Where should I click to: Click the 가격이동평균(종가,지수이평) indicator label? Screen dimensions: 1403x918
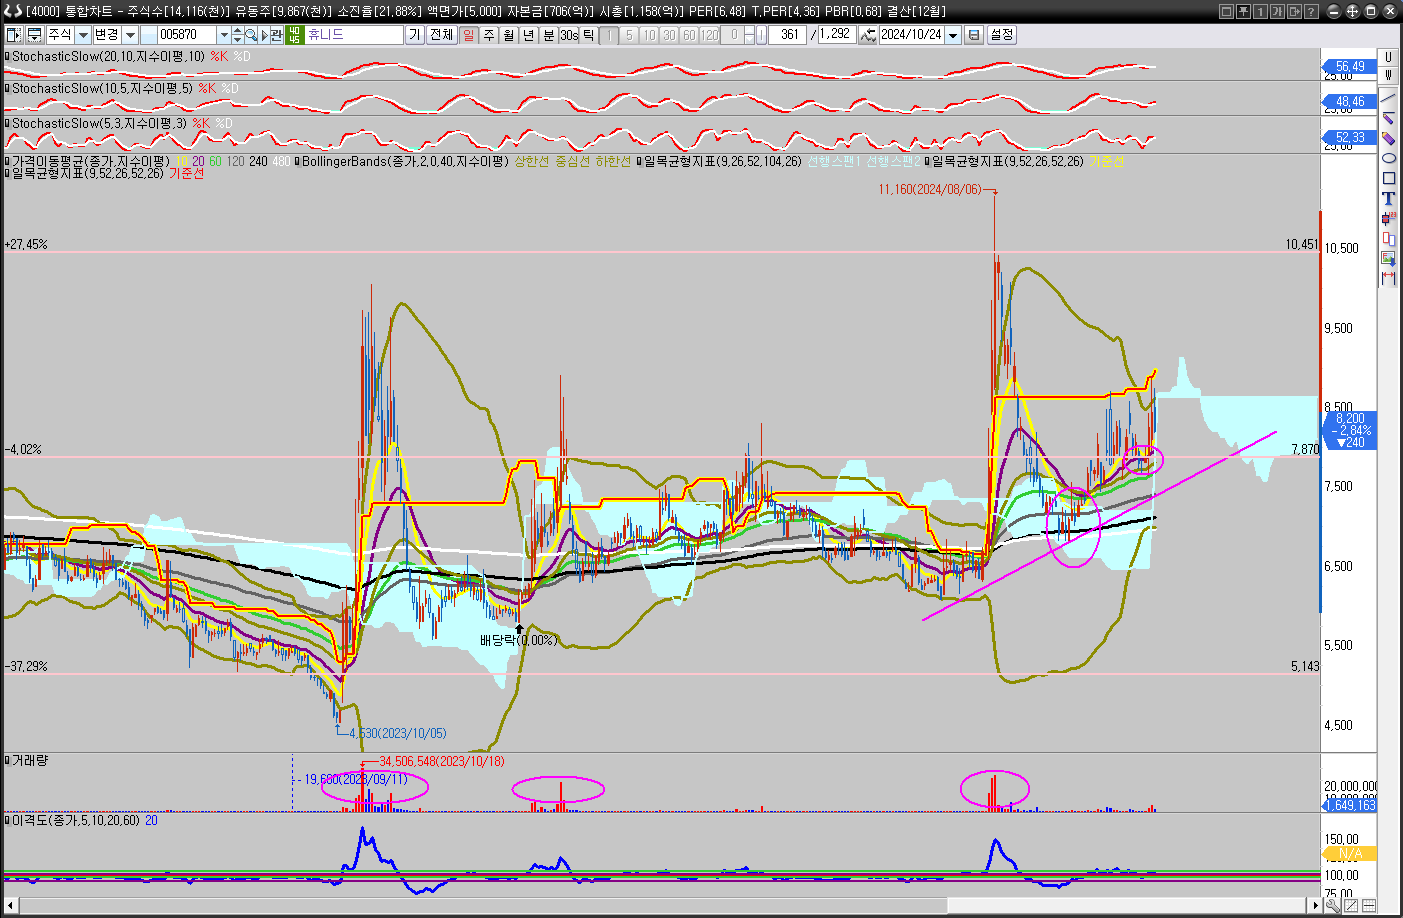coord(91,161)
